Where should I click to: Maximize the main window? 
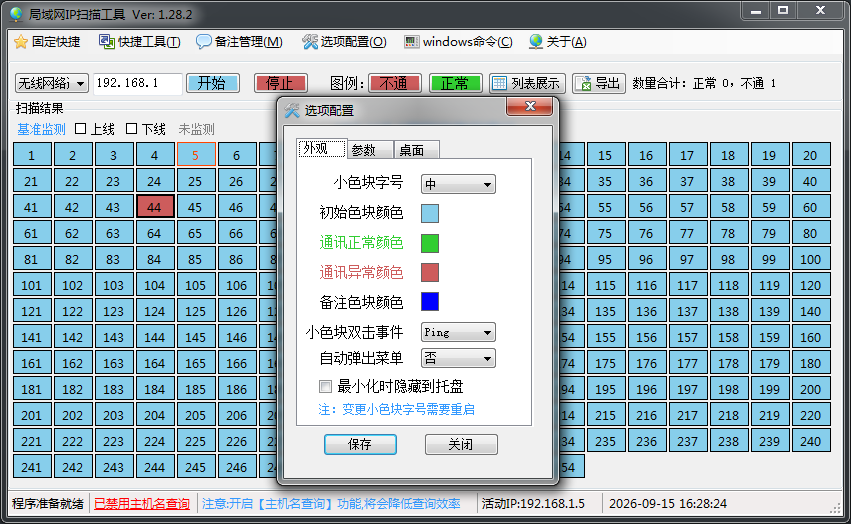(783, 11)
